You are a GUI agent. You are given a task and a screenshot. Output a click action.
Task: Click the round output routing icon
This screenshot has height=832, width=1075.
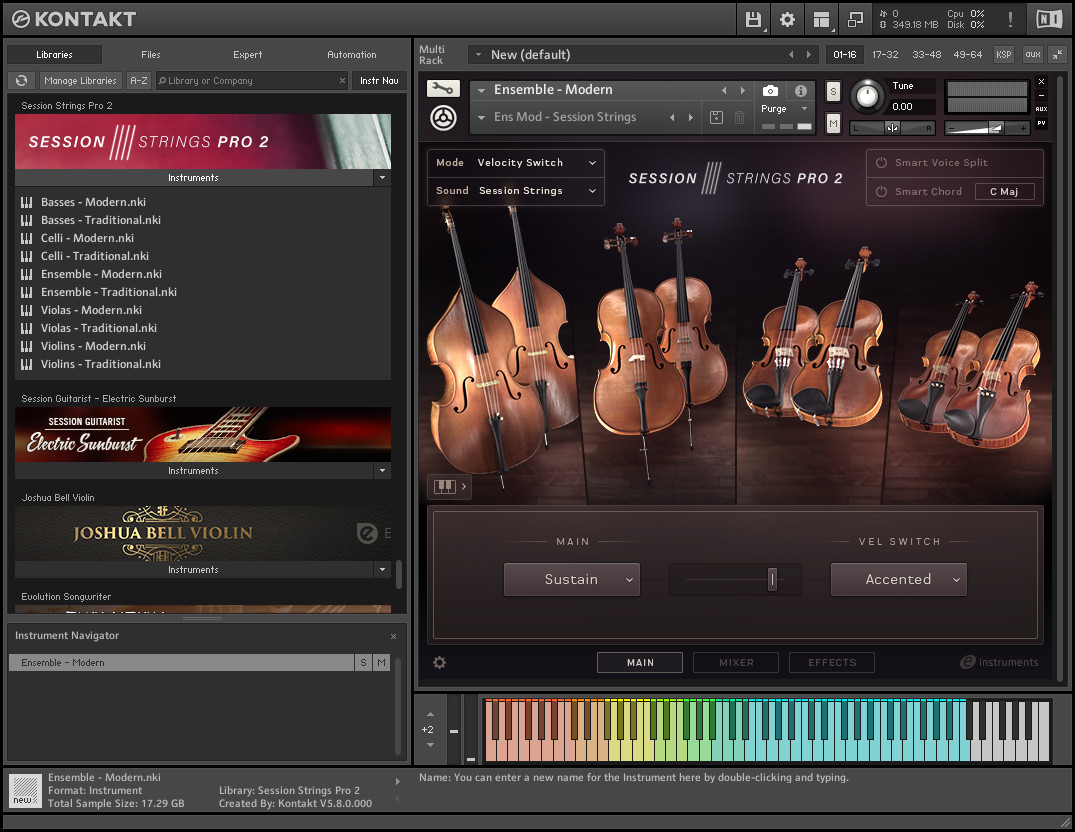(x=443, y=118)
